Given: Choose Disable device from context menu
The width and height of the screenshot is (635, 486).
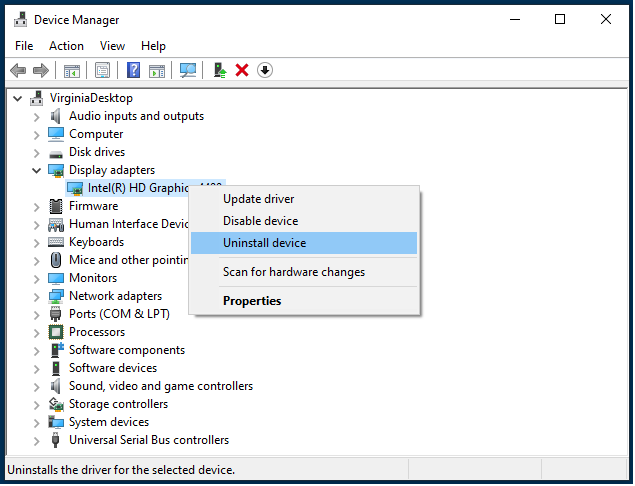Looking at the screenshot, I should point(260,221).
